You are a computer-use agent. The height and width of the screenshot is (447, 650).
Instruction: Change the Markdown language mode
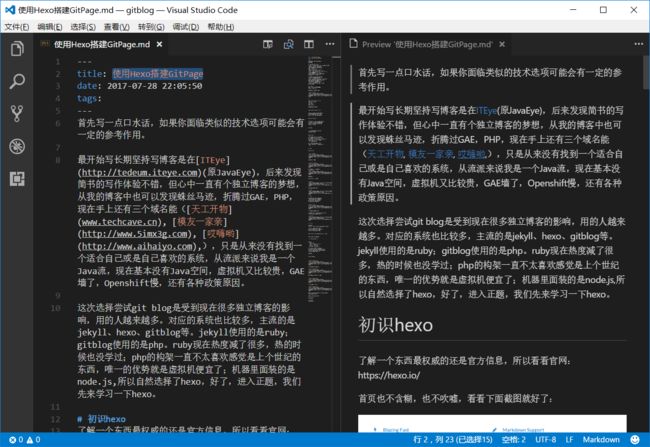click(x=601, y=440)
